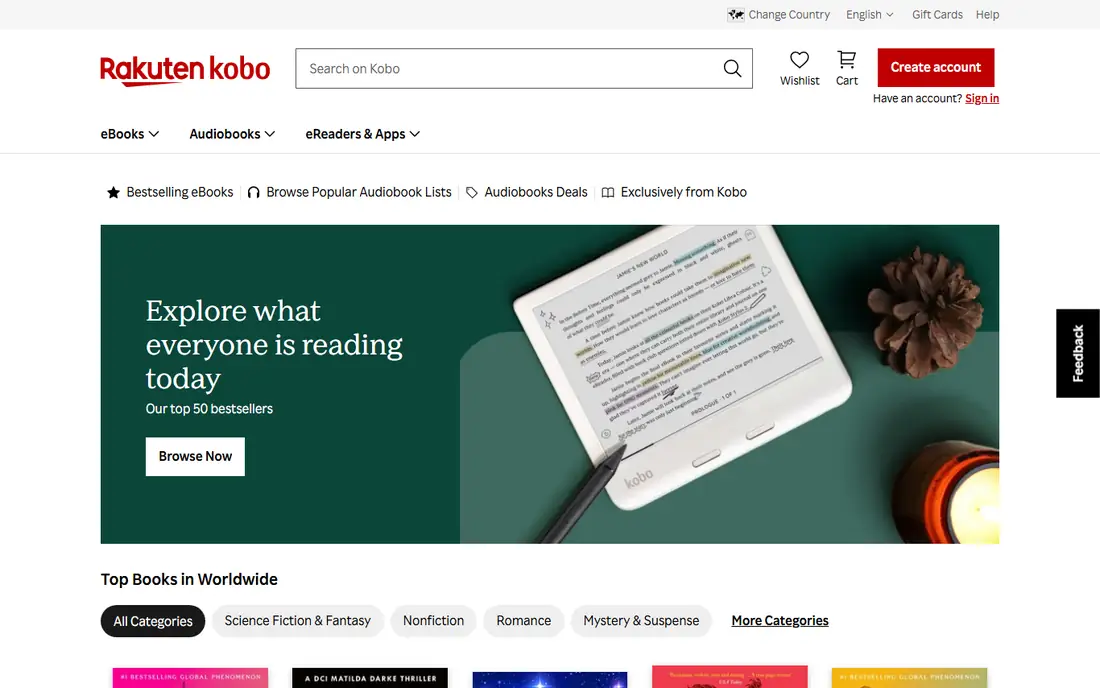Expand the eReaders & Apps menu
Screen dimensions: 1100x688
coord(363,134)
